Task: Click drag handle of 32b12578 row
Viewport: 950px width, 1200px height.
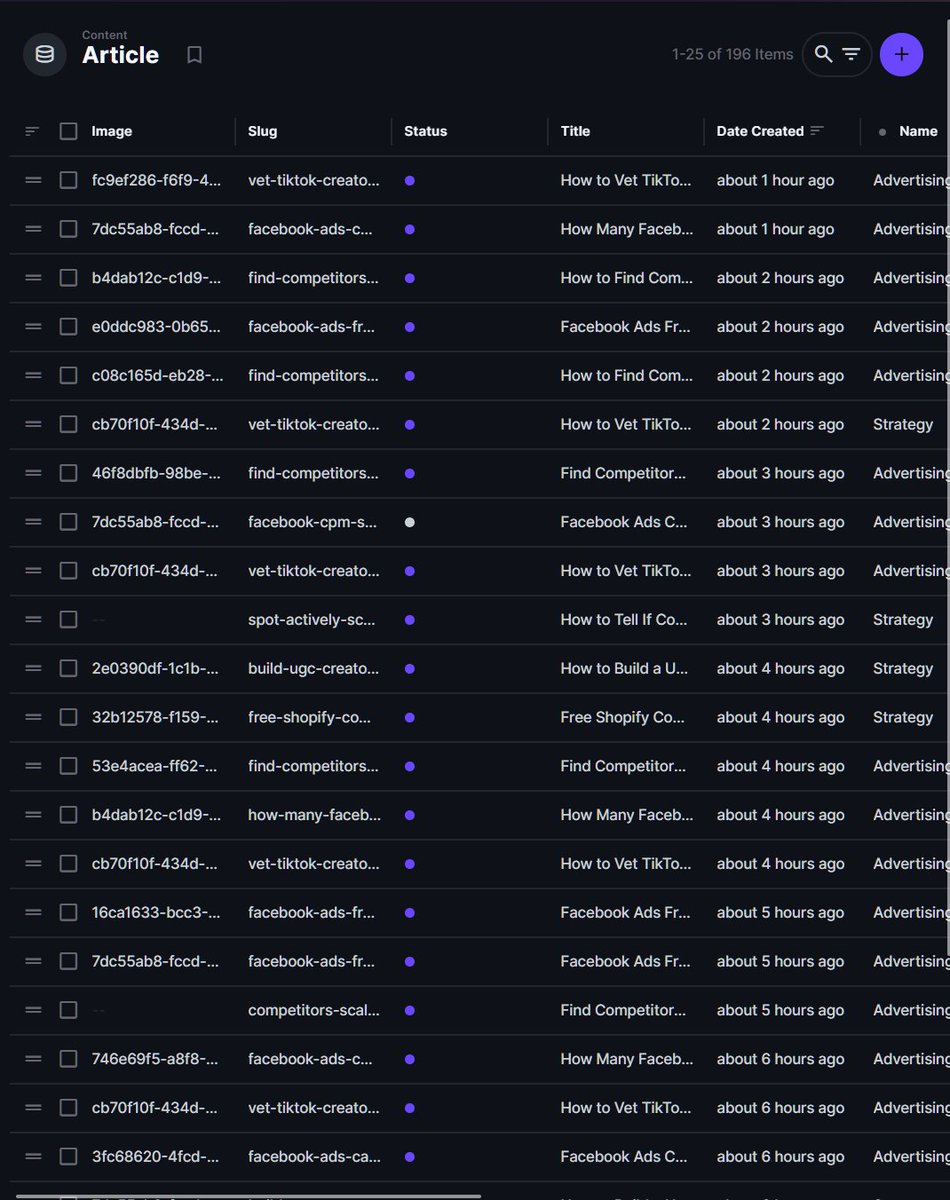Action: (x=33, y=717)
